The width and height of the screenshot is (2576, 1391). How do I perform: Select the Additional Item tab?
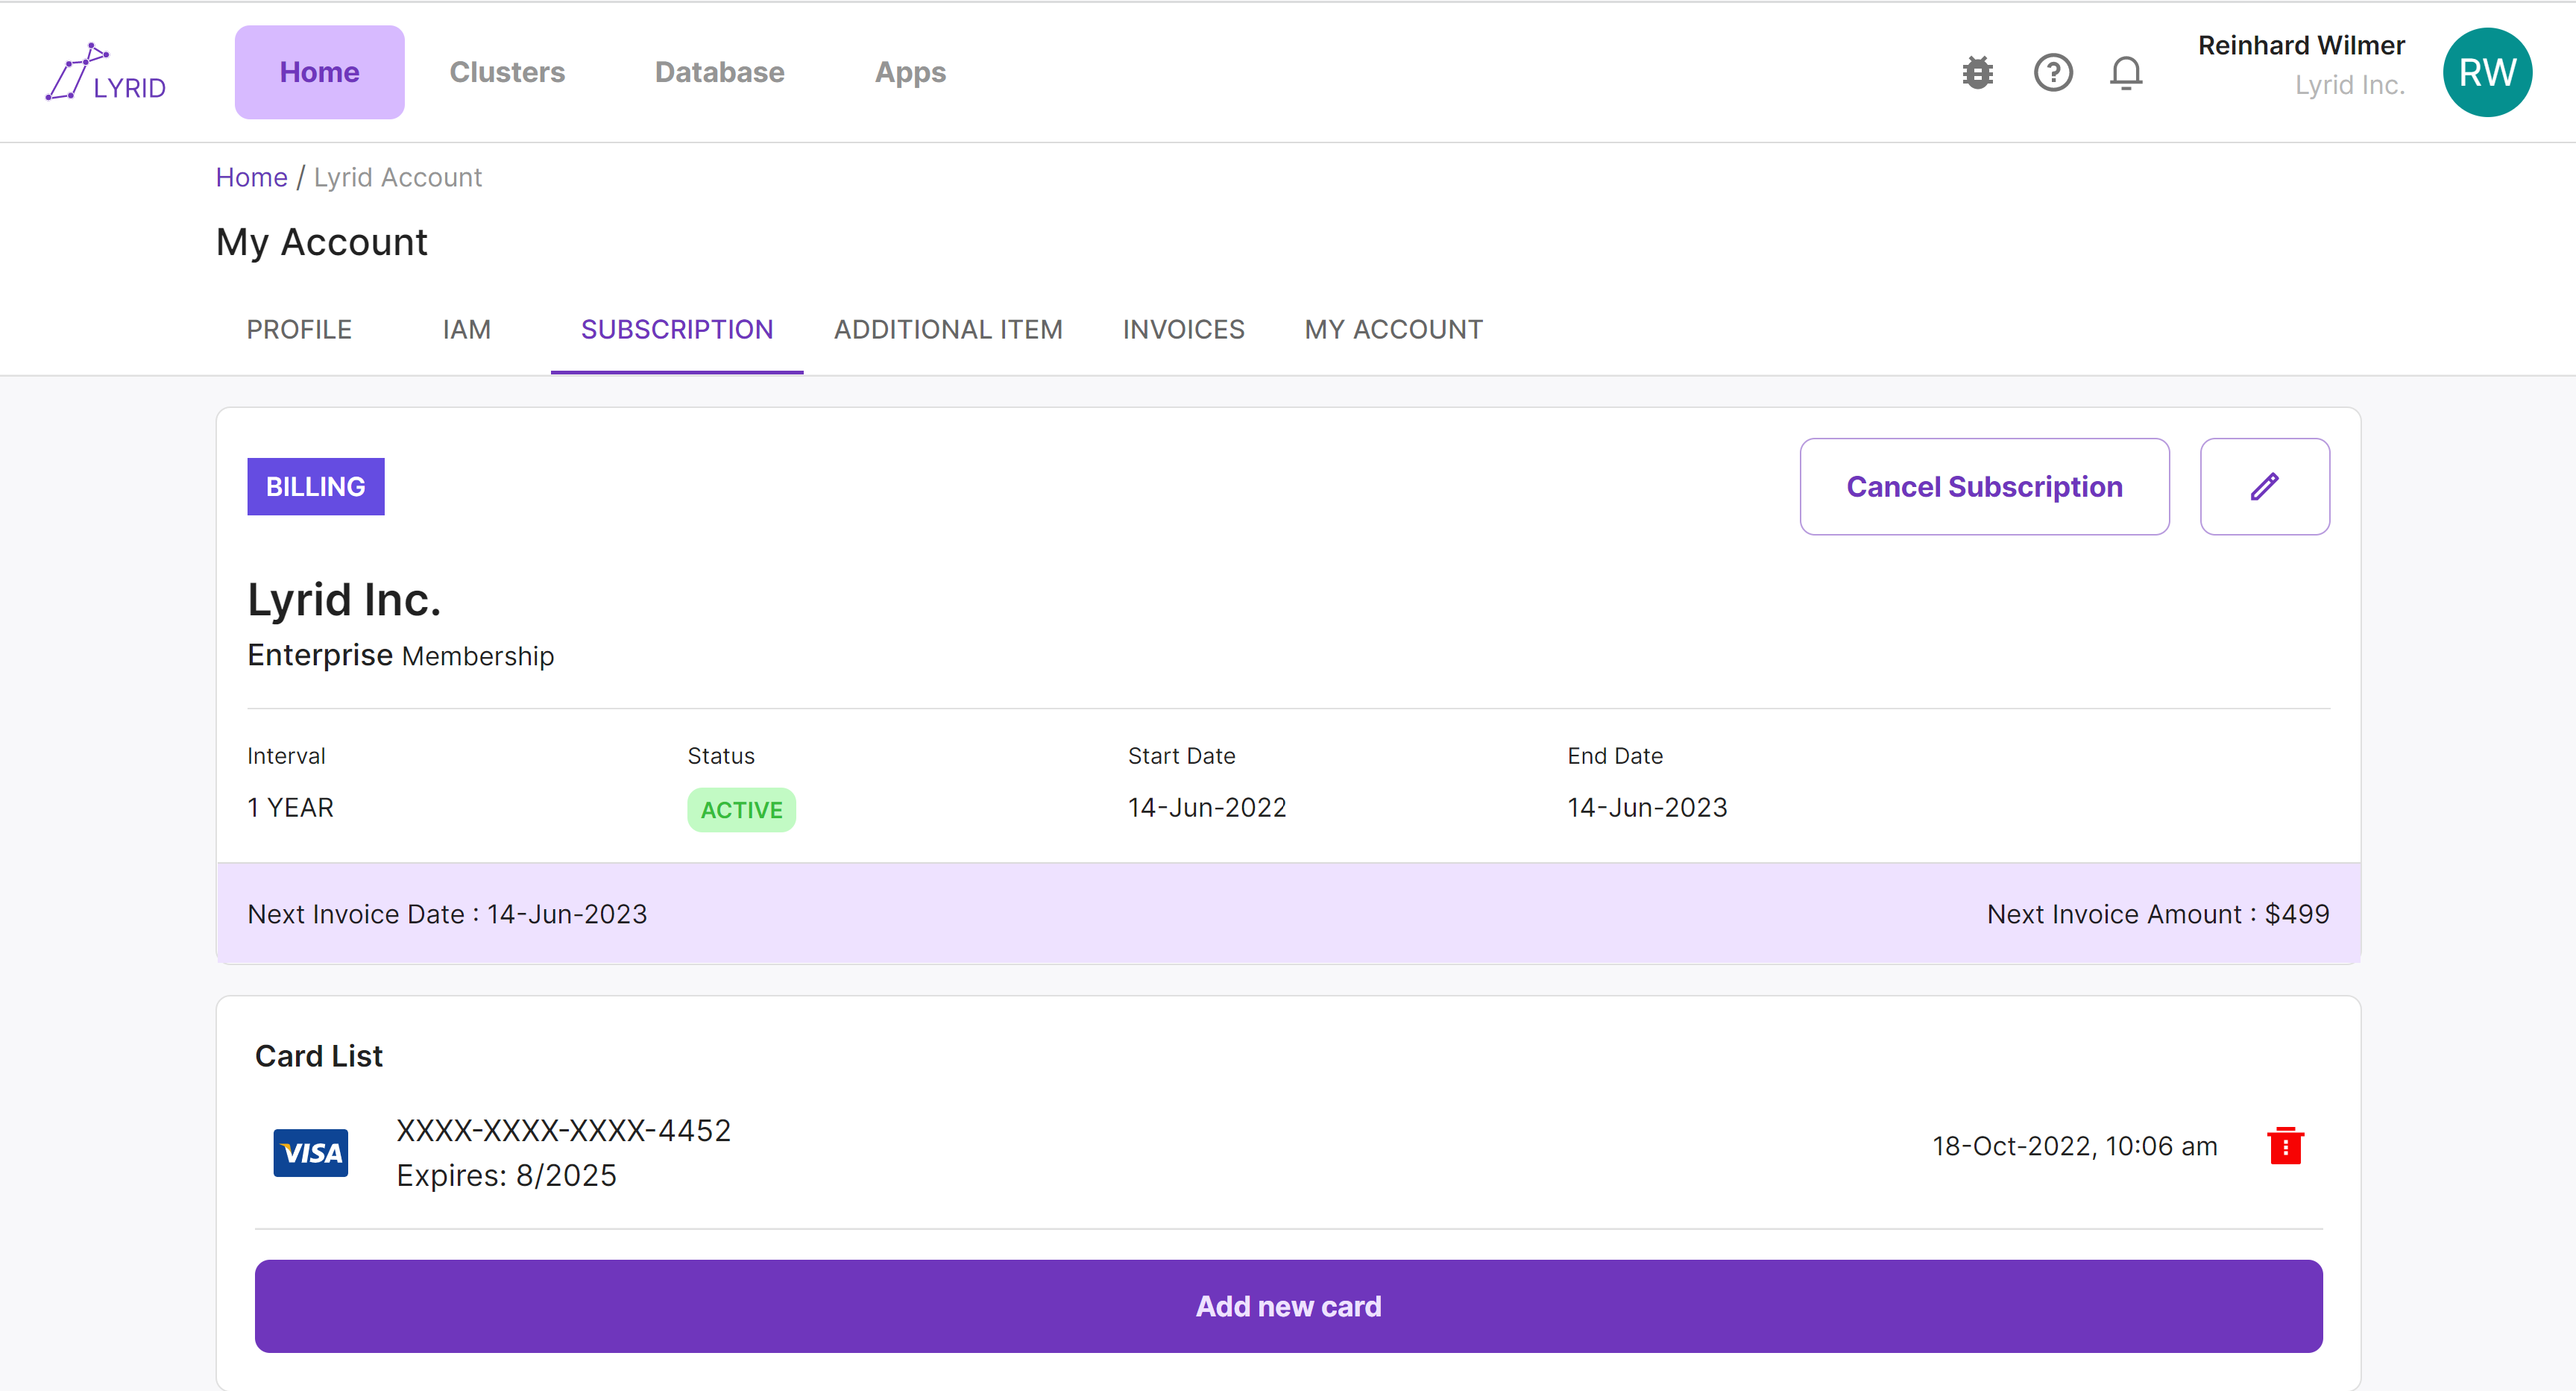pyautogui.click(x=947, y=329)
